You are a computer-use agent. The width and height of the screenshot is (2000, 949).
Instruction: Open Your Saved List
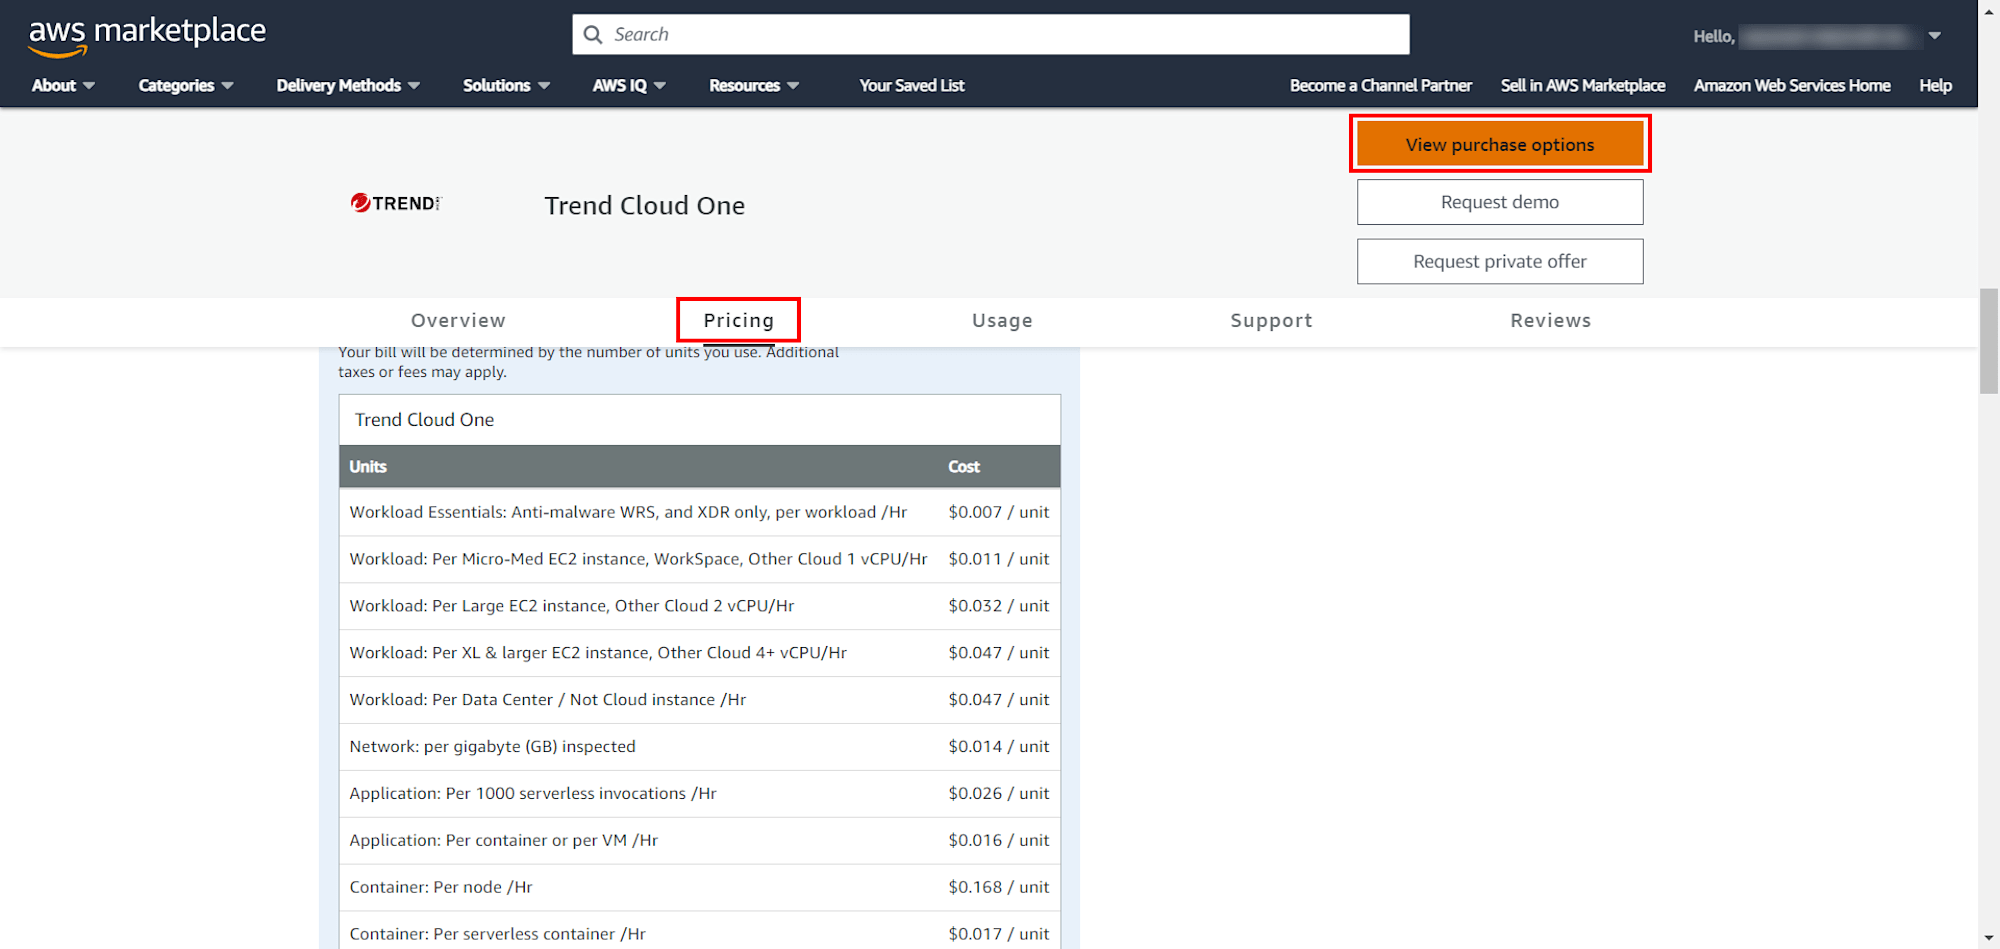pos(912,86)
